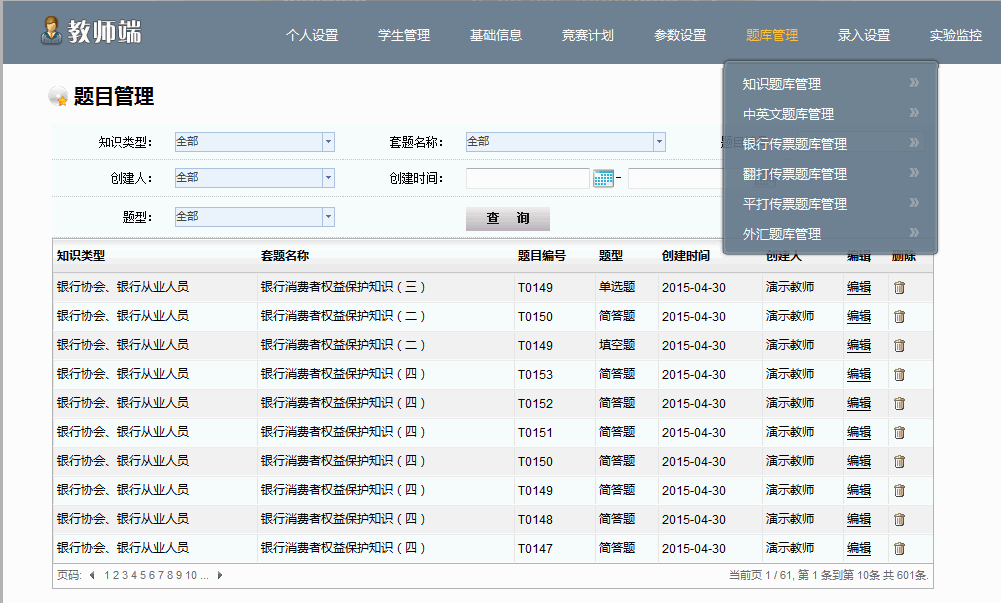The image size is (1001, 603).
Task: Click the 创建时间 start date field
Action: [x=527, y=178]
